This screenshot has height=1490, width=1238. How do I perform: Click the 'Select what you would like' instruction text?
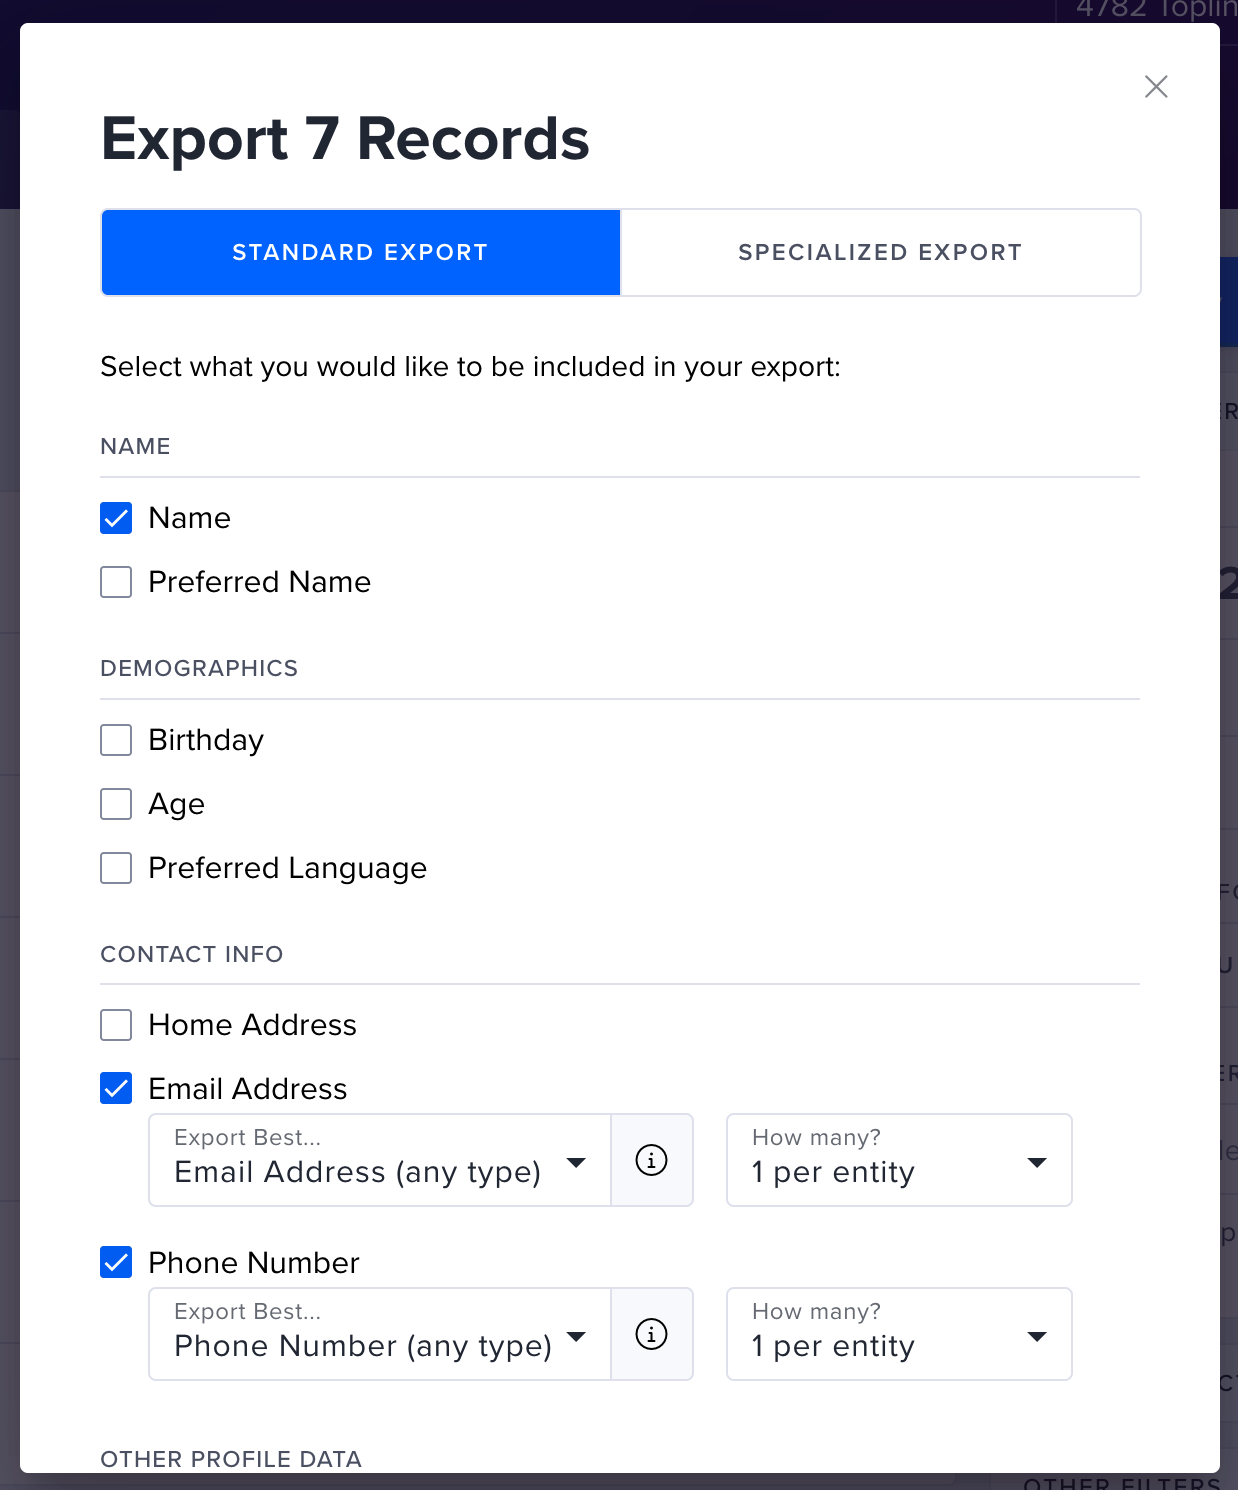pyautogui.click(x=470, y=367)
